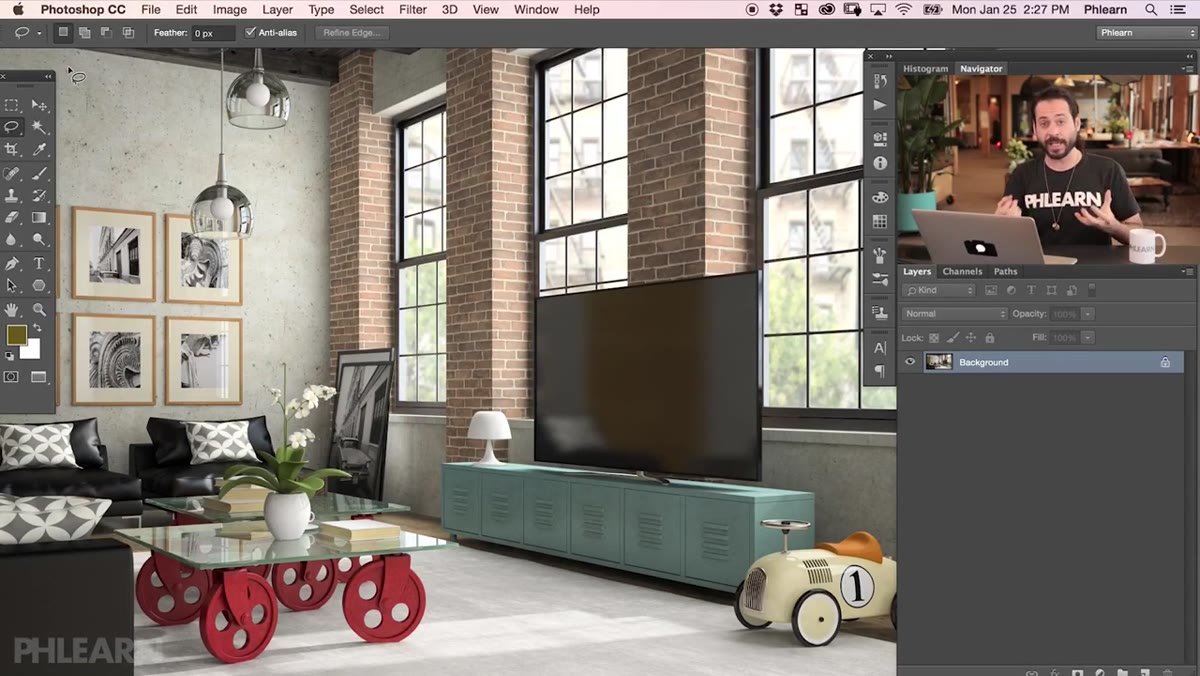Select the Blur tool
Viewport: 1200px width, 676px height.
(12, 239)
